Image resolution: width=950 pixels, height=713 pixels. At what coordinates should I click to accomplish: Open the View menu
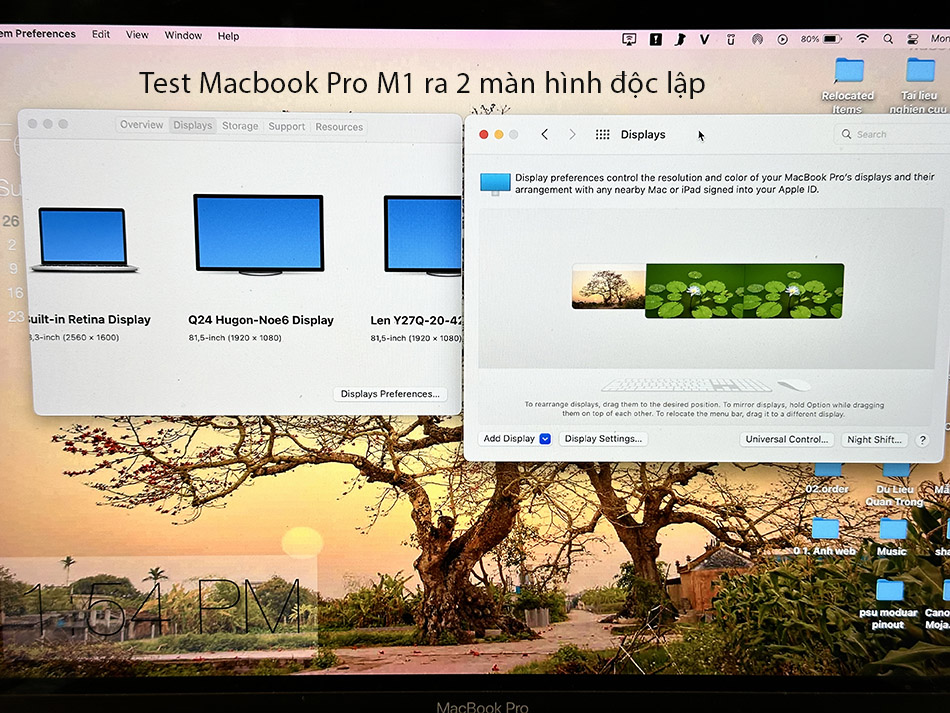pyautogui.click(x=137, y=35)
